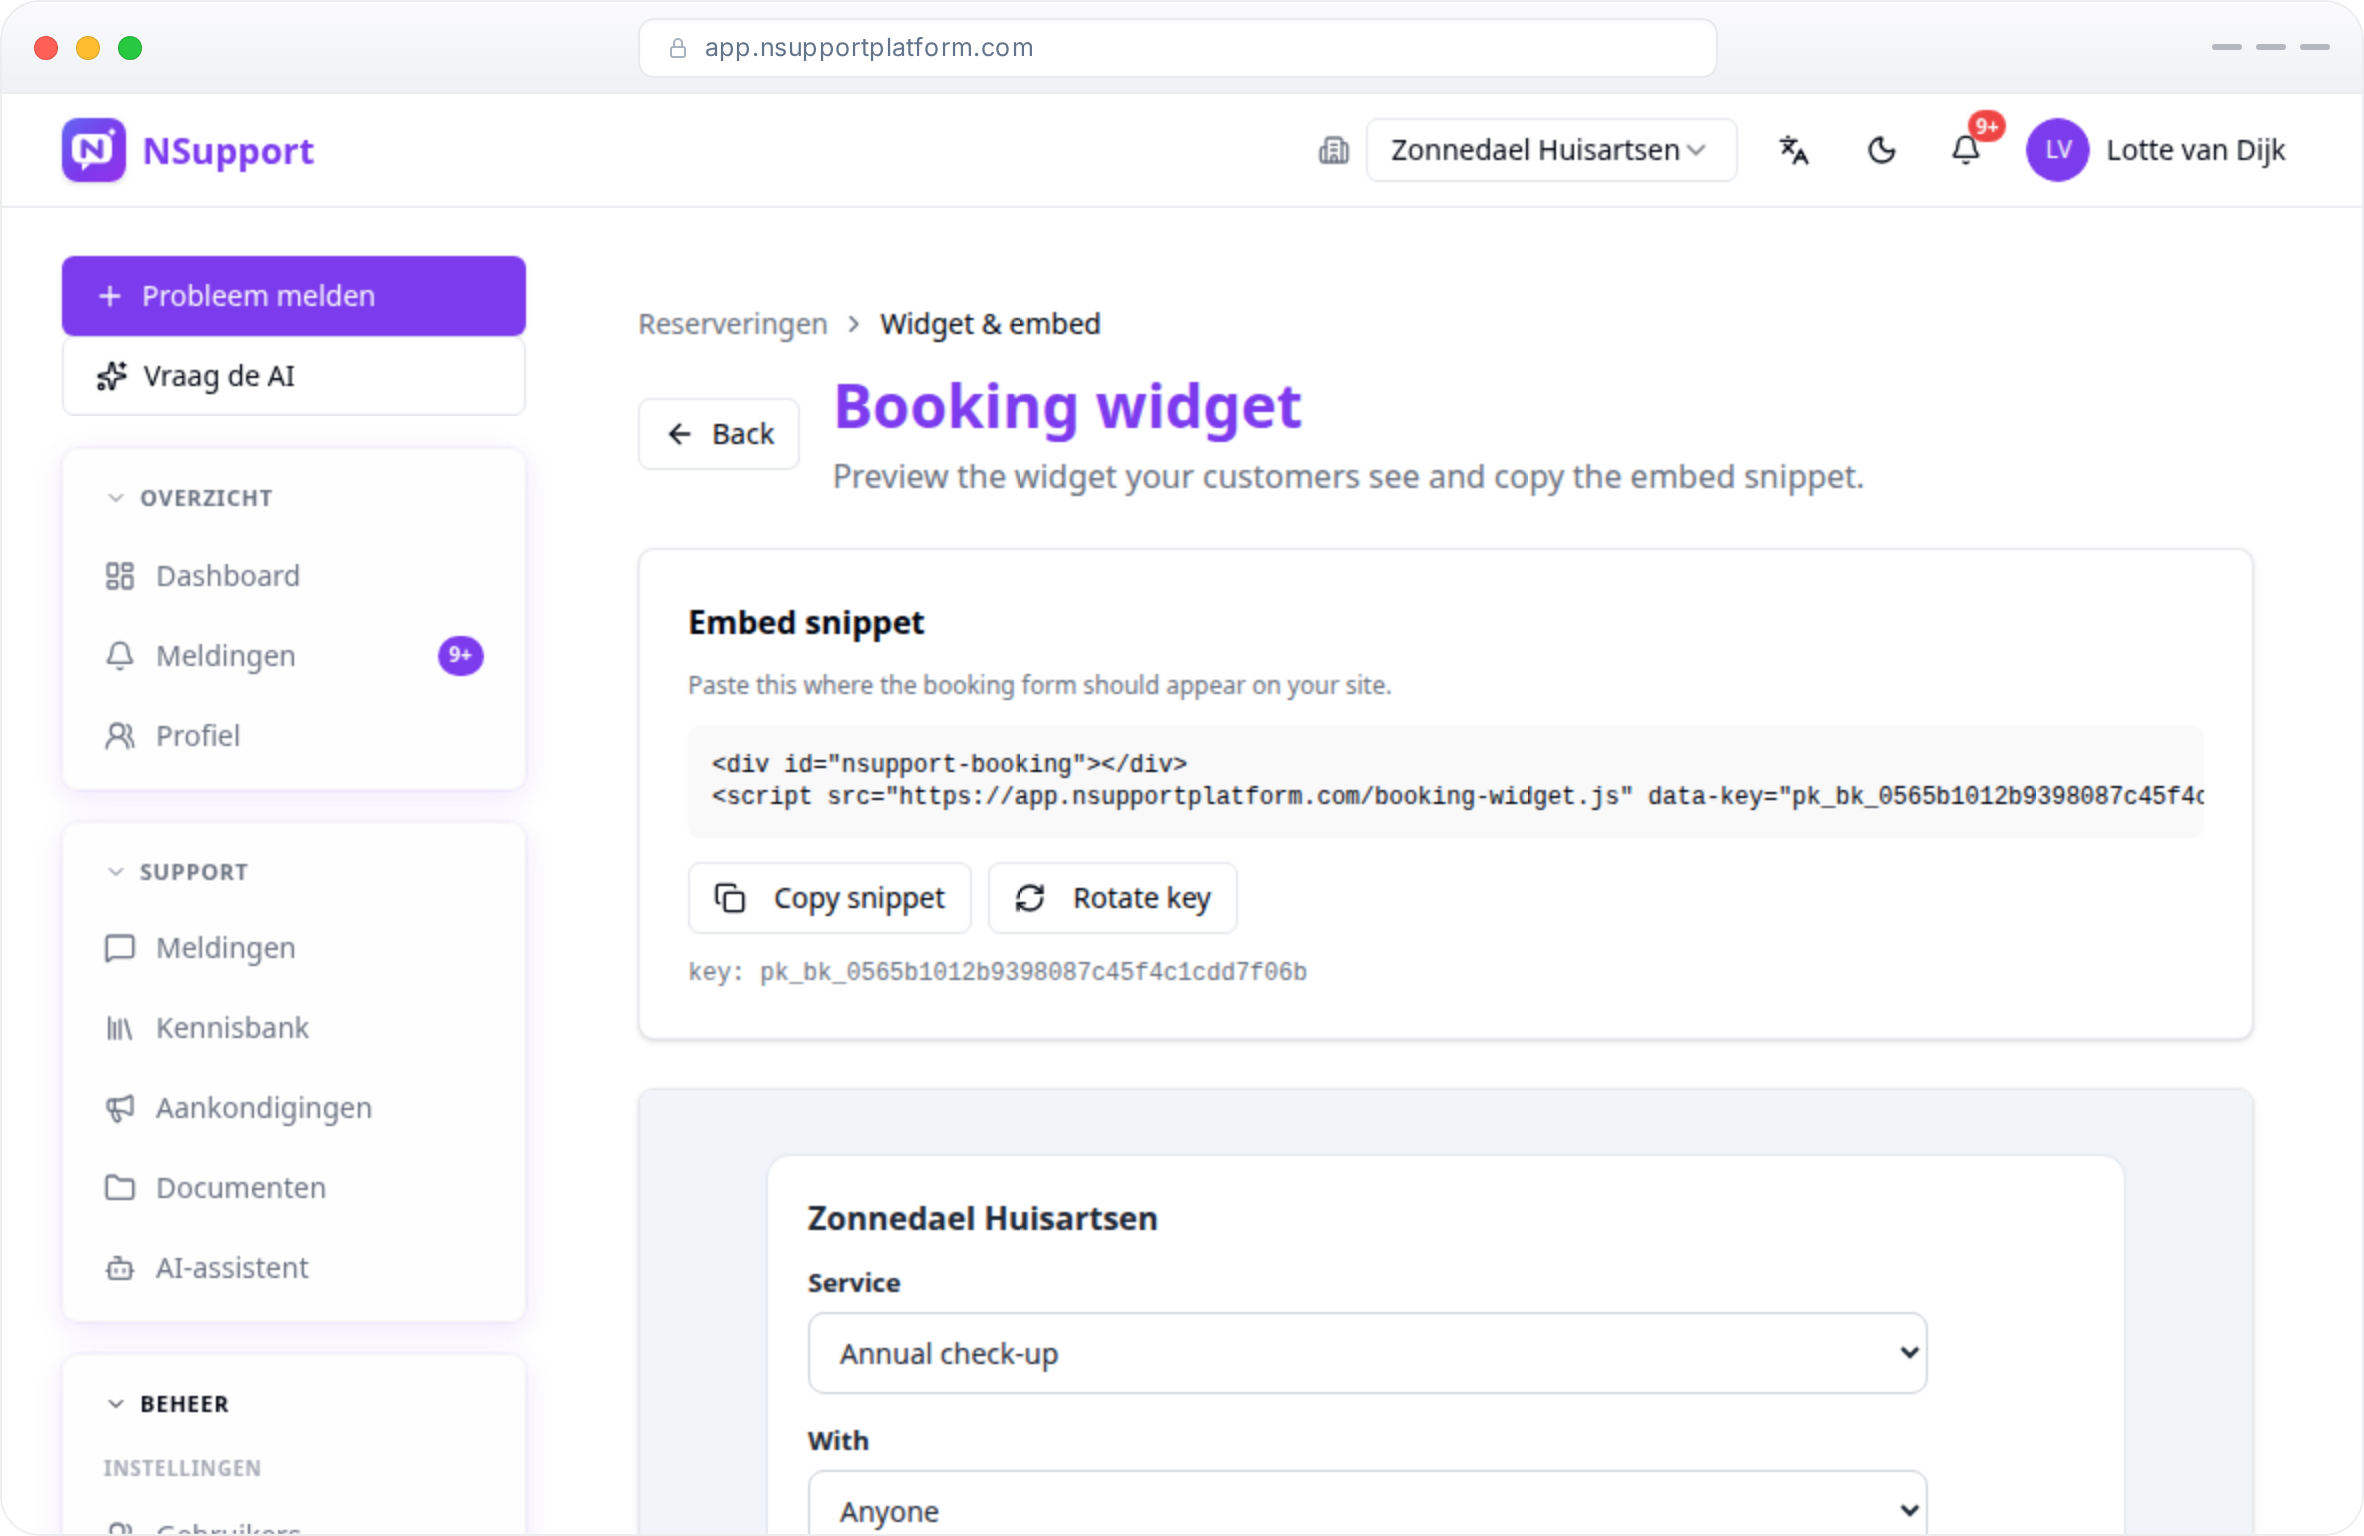The image size is (2364, 1536).
Task: Open the Service dropdown showing Annual check-up
Action: [x=1367, y=1353]
